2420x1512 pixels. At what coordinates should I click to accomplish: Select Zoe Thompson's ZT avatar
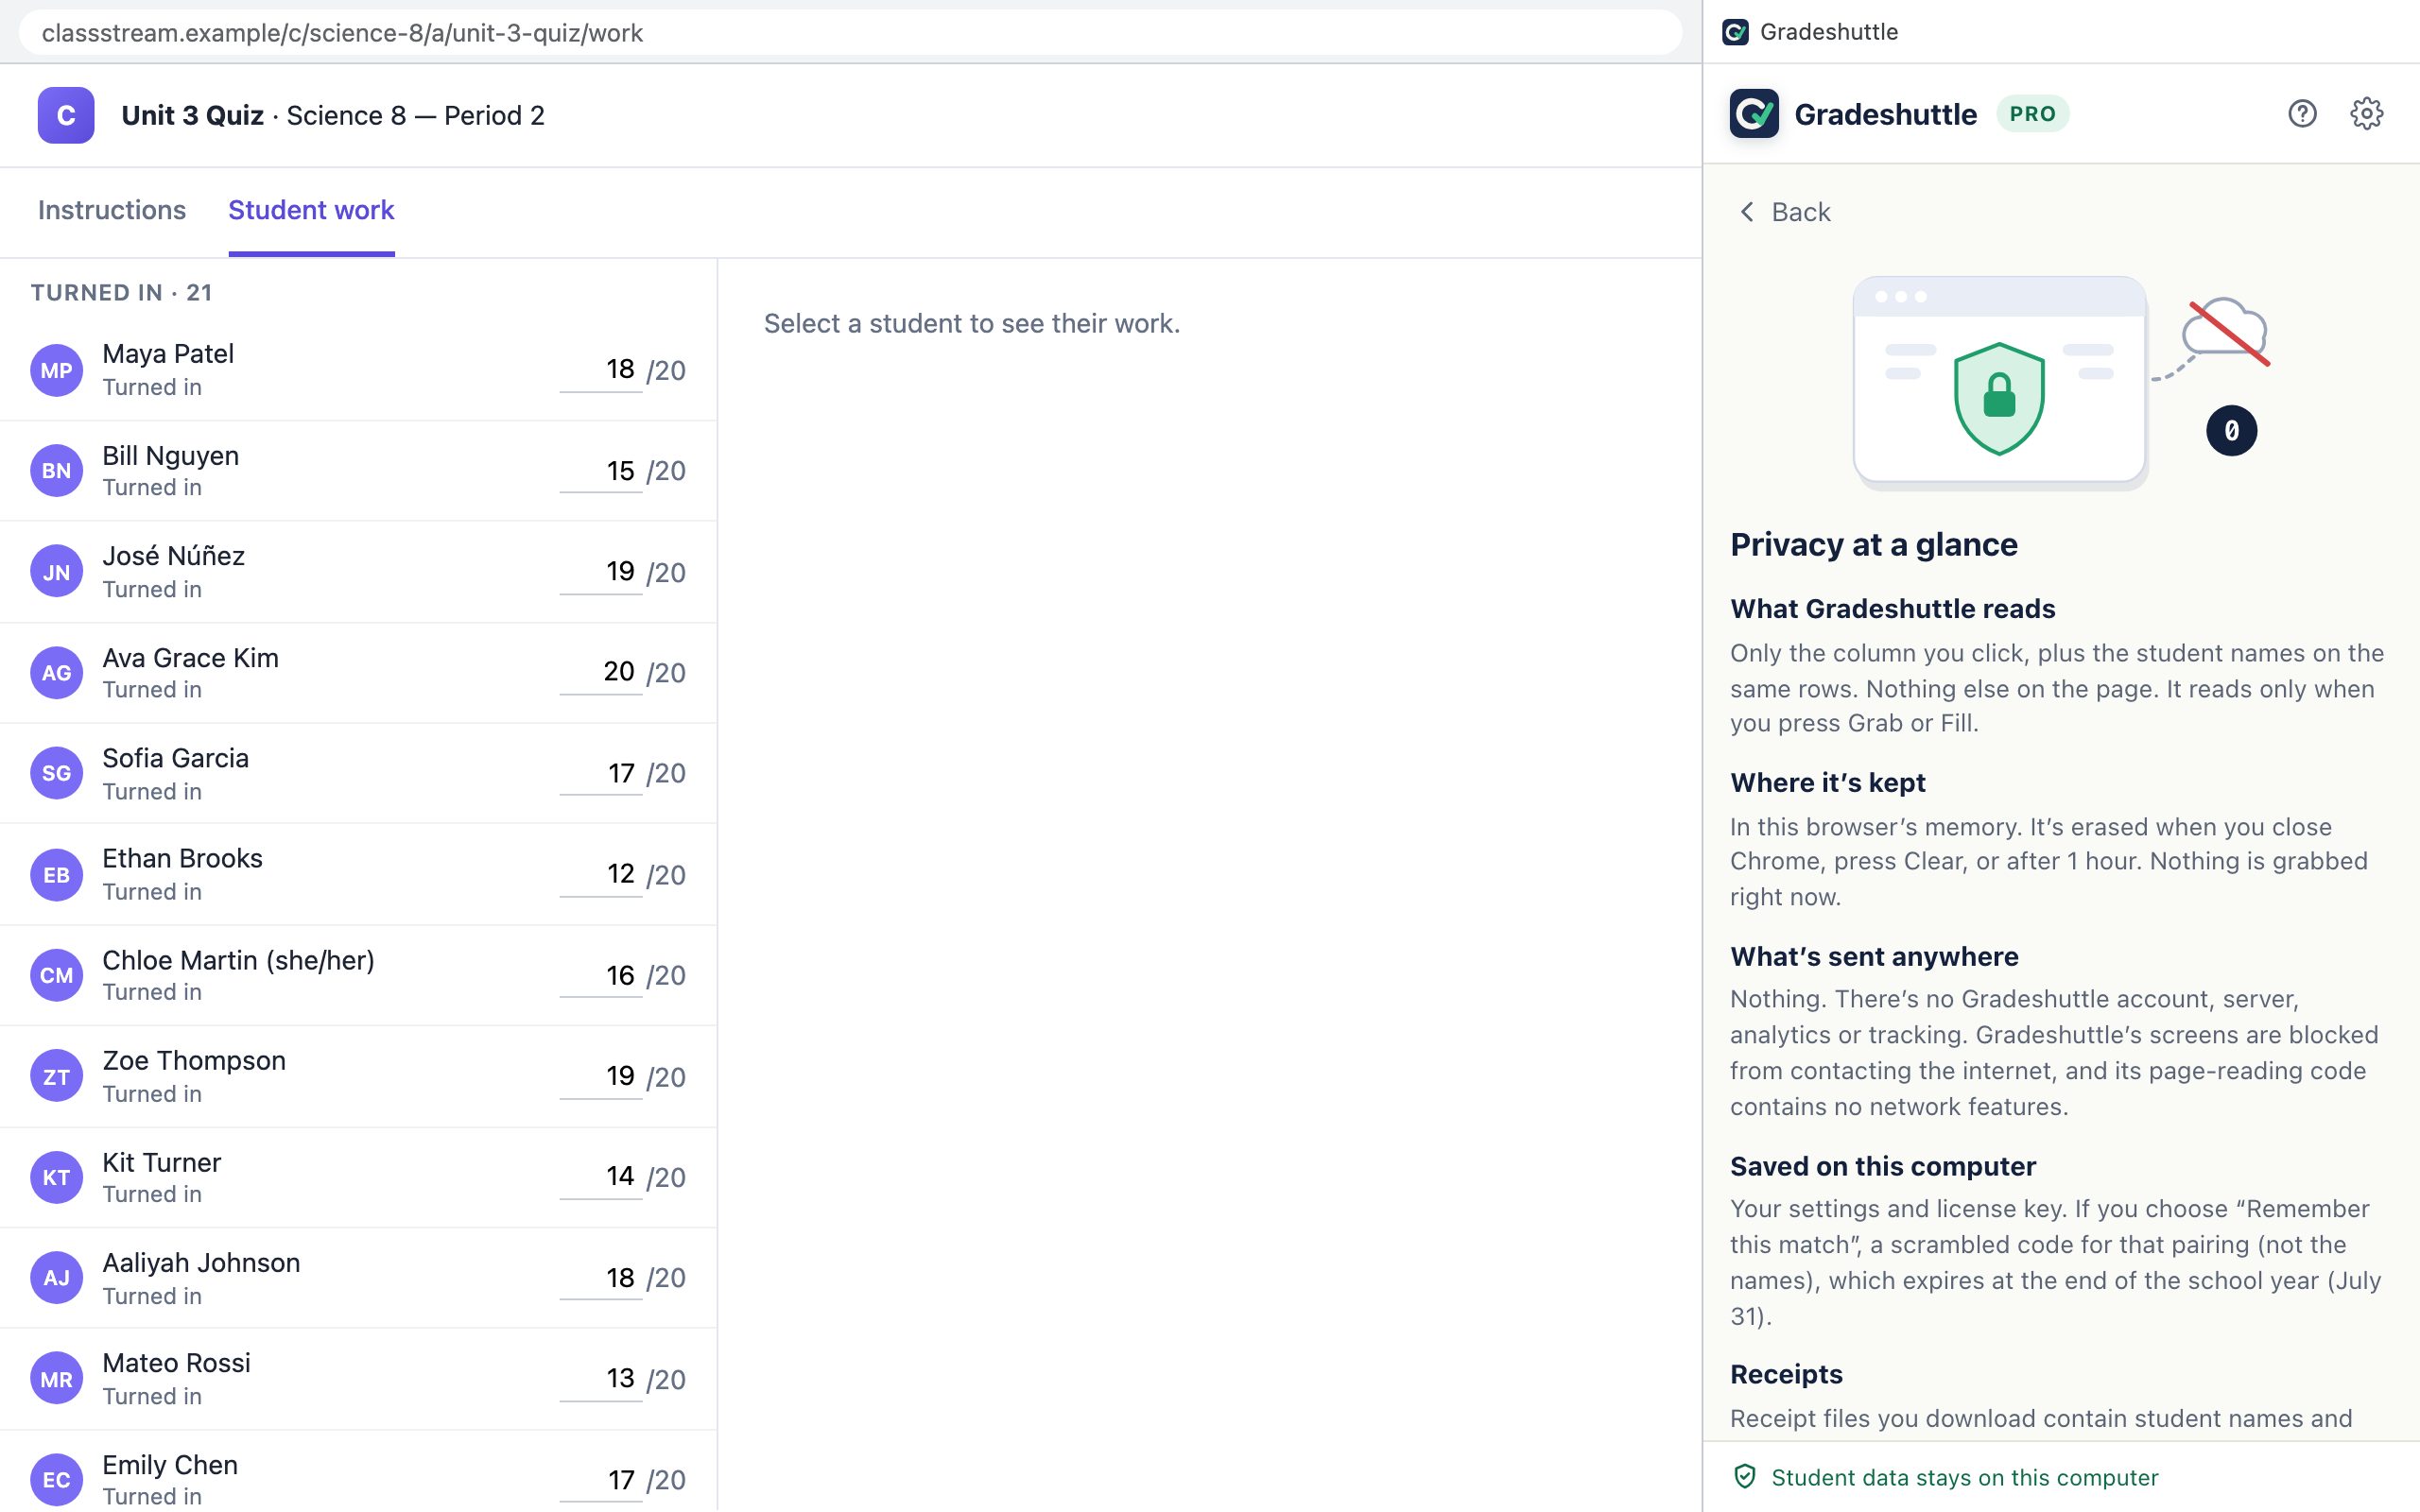pyautogui.click(x=56, y=1077)
